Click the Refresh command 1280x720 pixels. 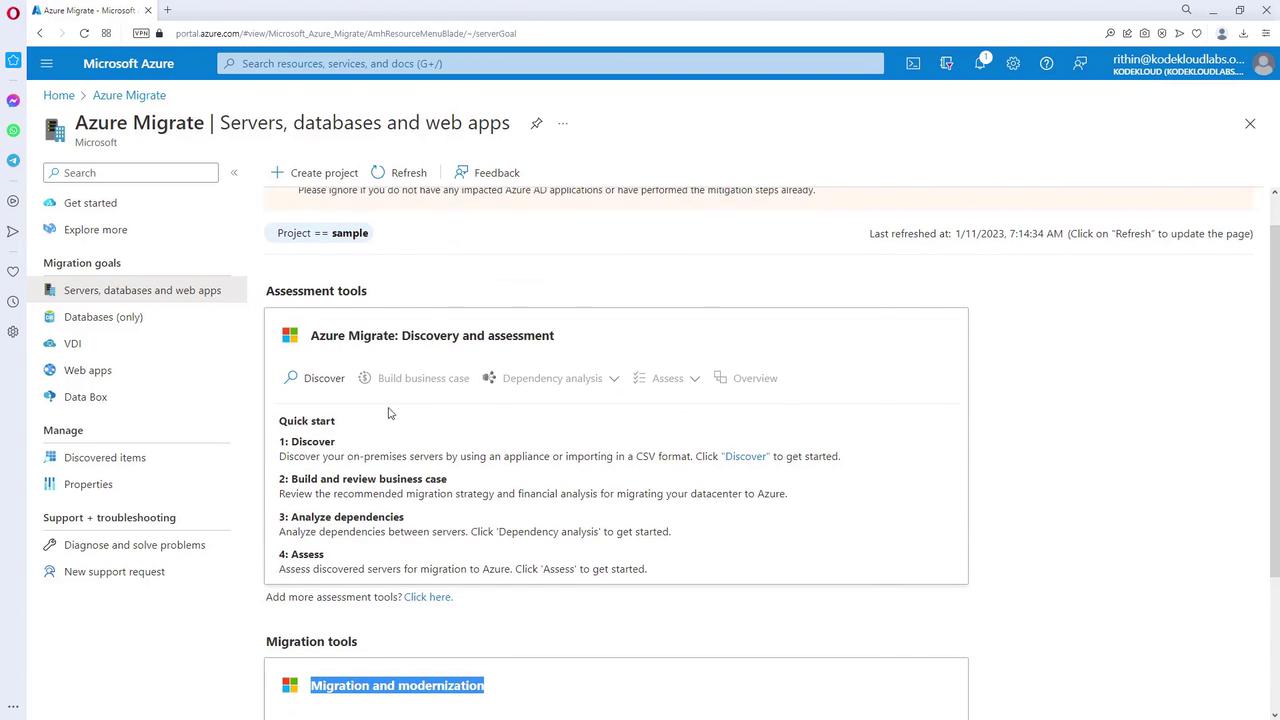[399, 173]
